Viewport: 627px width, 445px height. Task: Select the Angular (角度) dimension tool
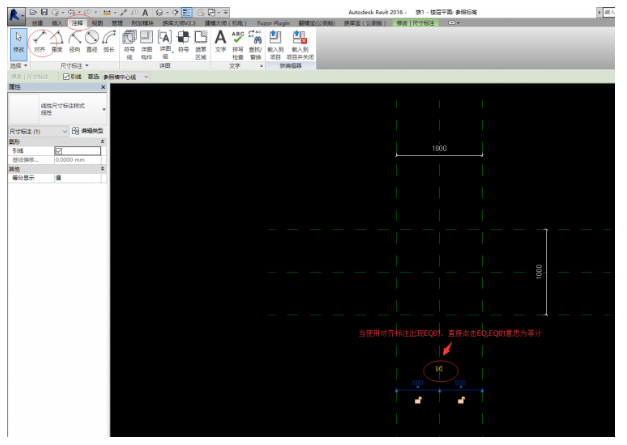(58, 41)
